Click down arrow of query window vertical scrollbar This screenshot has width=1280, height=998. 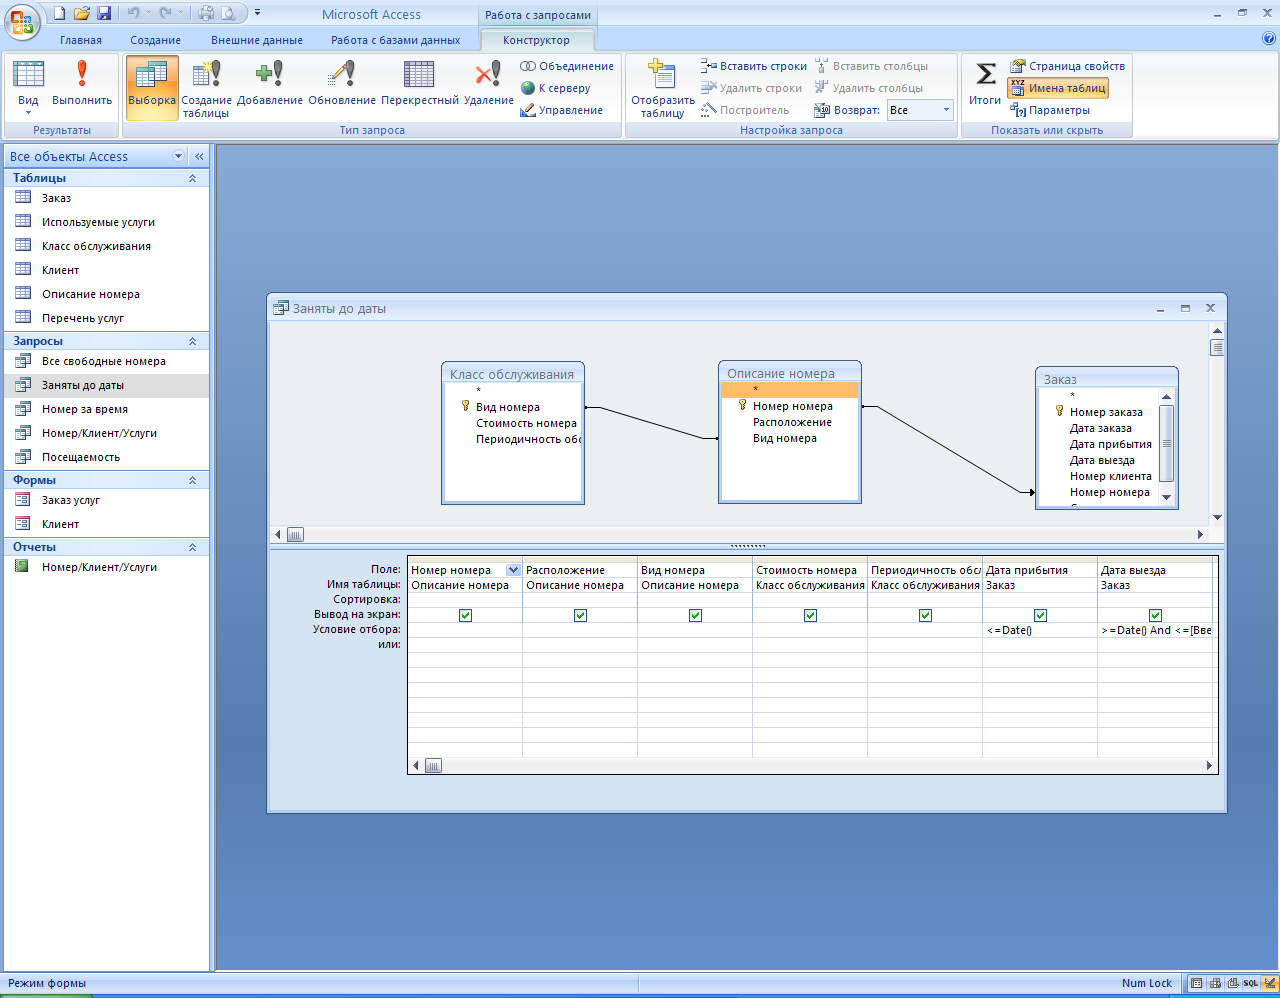pos(1217,518)
